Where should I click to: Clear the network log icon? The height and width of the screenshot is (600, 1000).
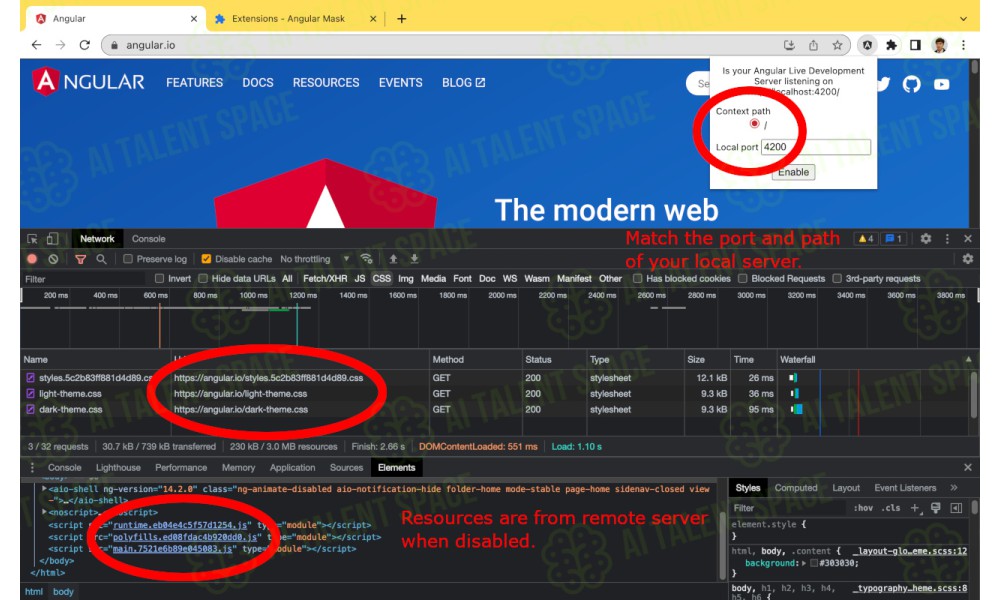54,259
